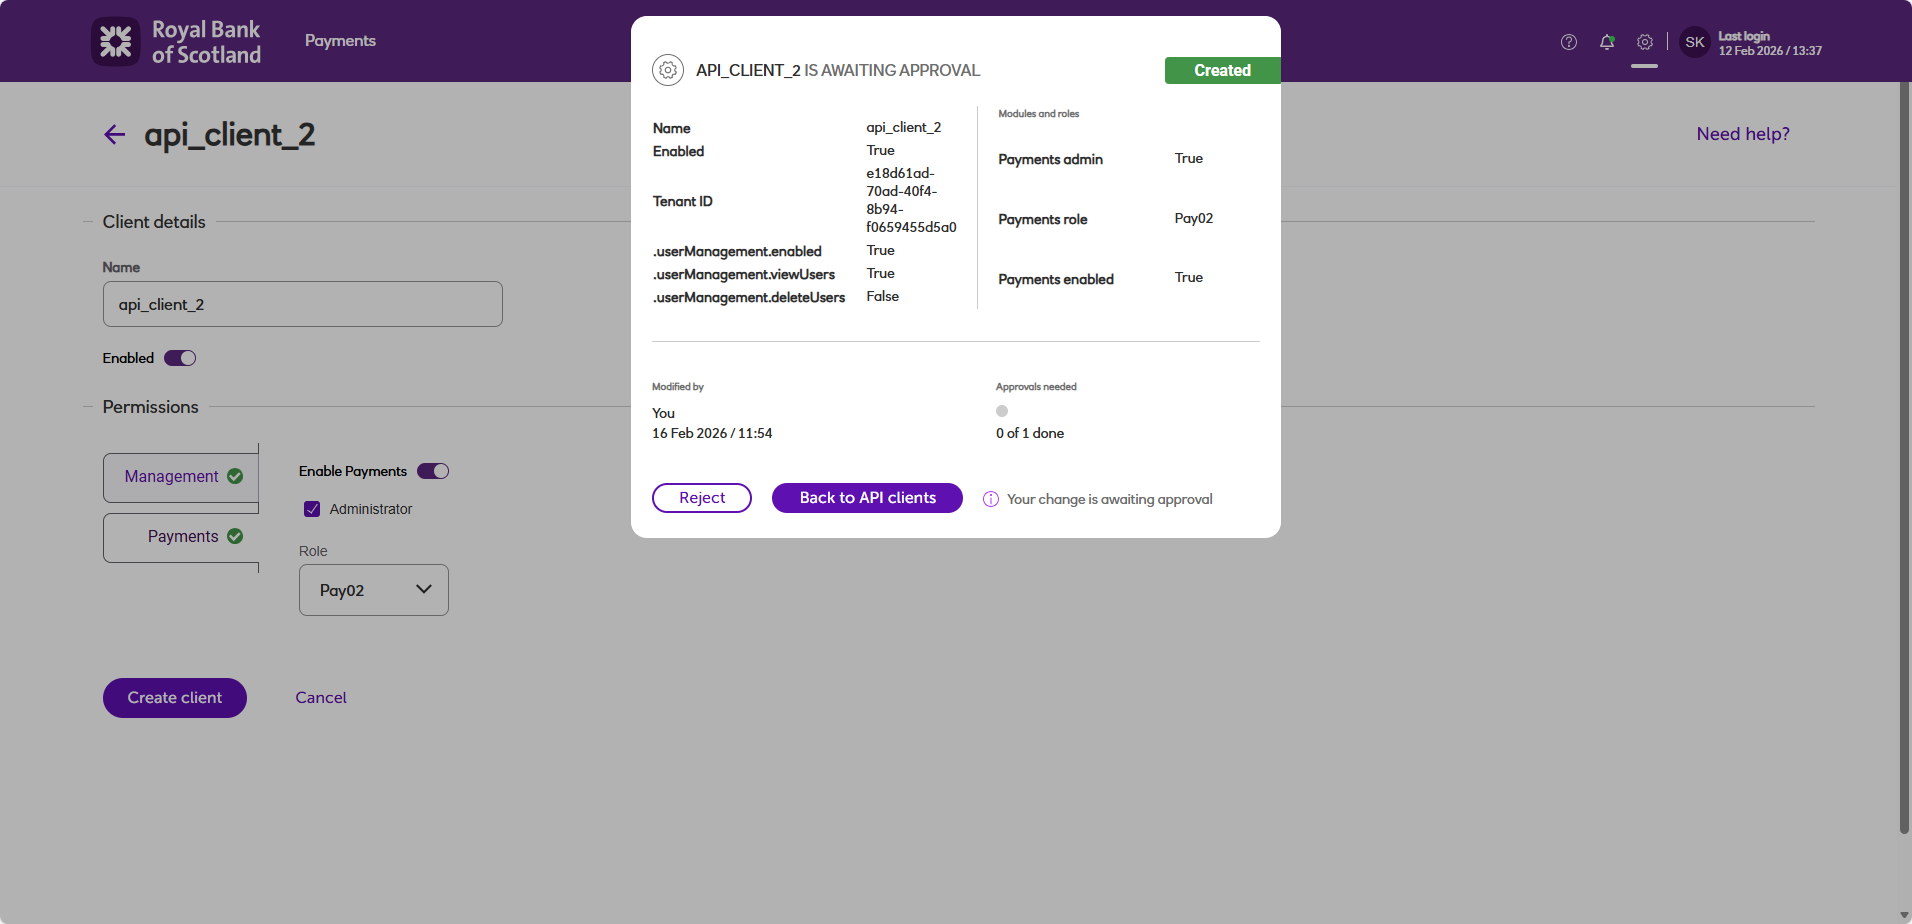The height and width of the screenshot is (924, 1912).
Task: Click the 'Your change is awaiting approval' message
Action: [1110, 499]
